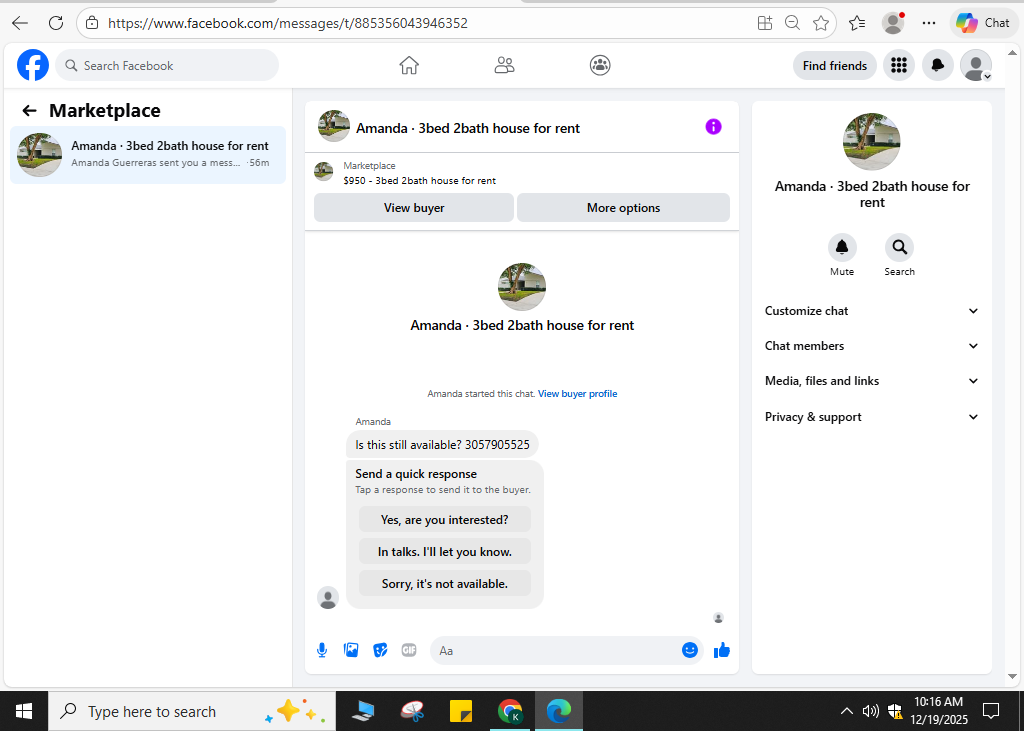Click the message "Is this still available? 3057905525"
This screenshot has height=731, width=1024.
tap(442, 445)
